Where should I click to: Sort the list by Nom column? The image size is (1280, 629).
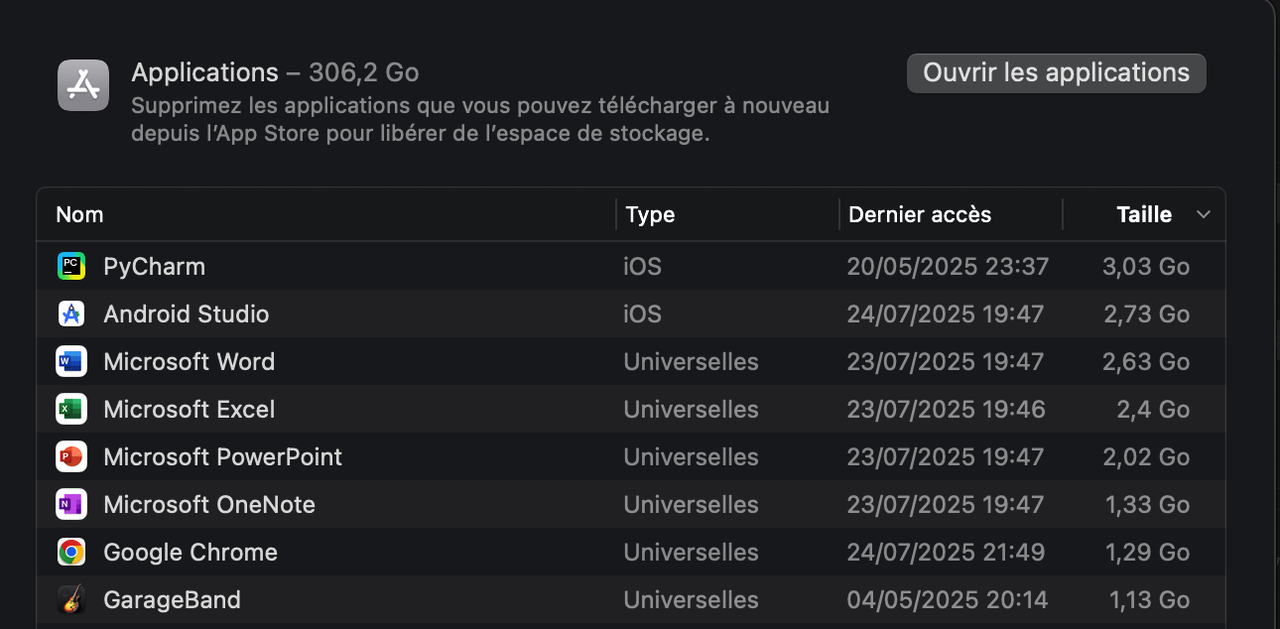tap(80, 215)
